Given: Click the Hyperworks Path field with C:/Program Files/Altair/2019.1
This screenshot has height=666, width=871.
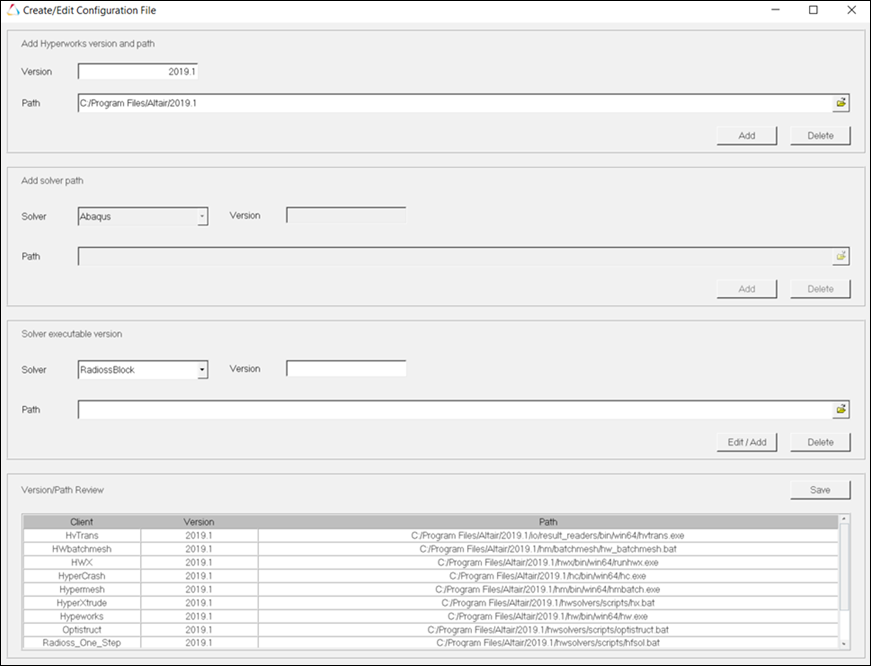Looking at the screenshot, I should tap(455, 103).
